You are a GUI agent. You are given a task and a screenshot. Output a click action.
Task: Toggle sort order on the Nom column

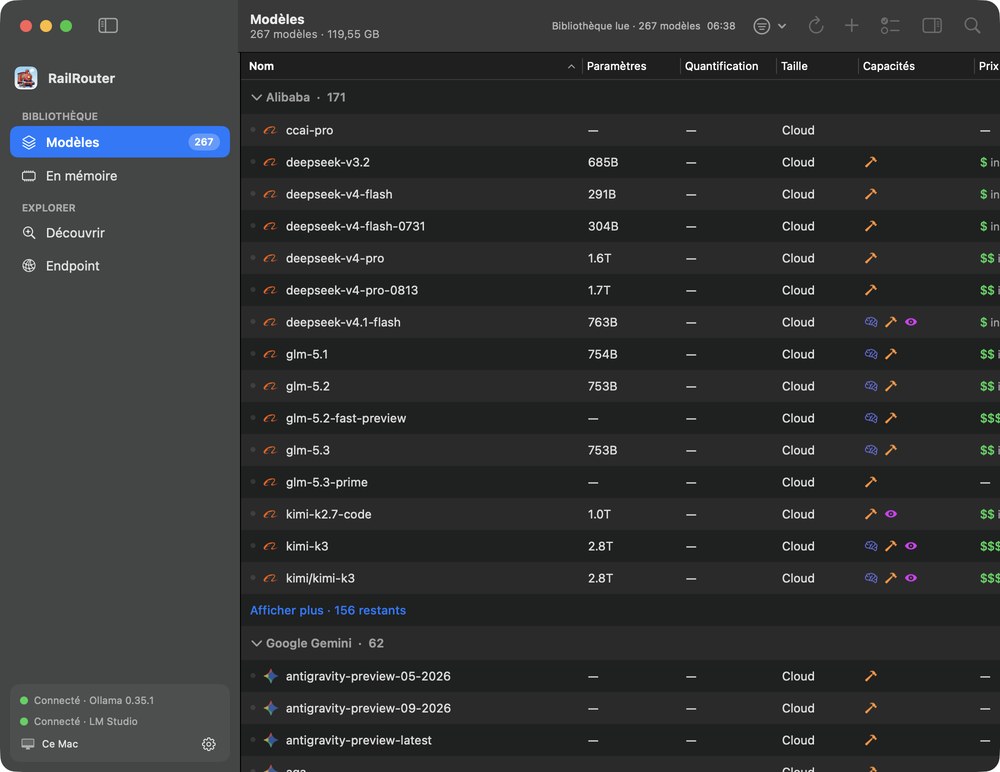571,66
